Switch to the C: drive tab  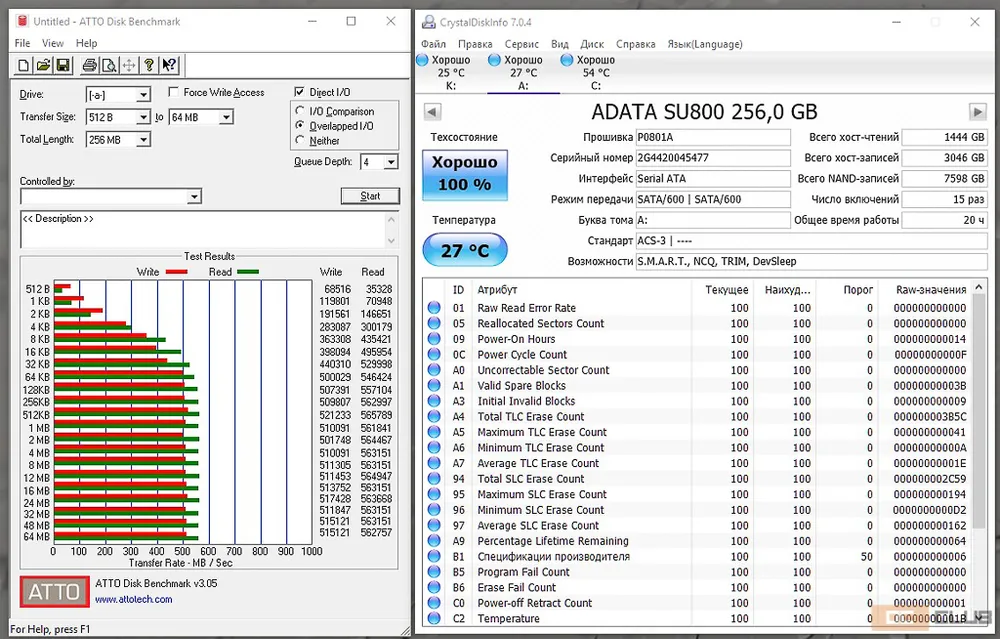tap(597, 73)
